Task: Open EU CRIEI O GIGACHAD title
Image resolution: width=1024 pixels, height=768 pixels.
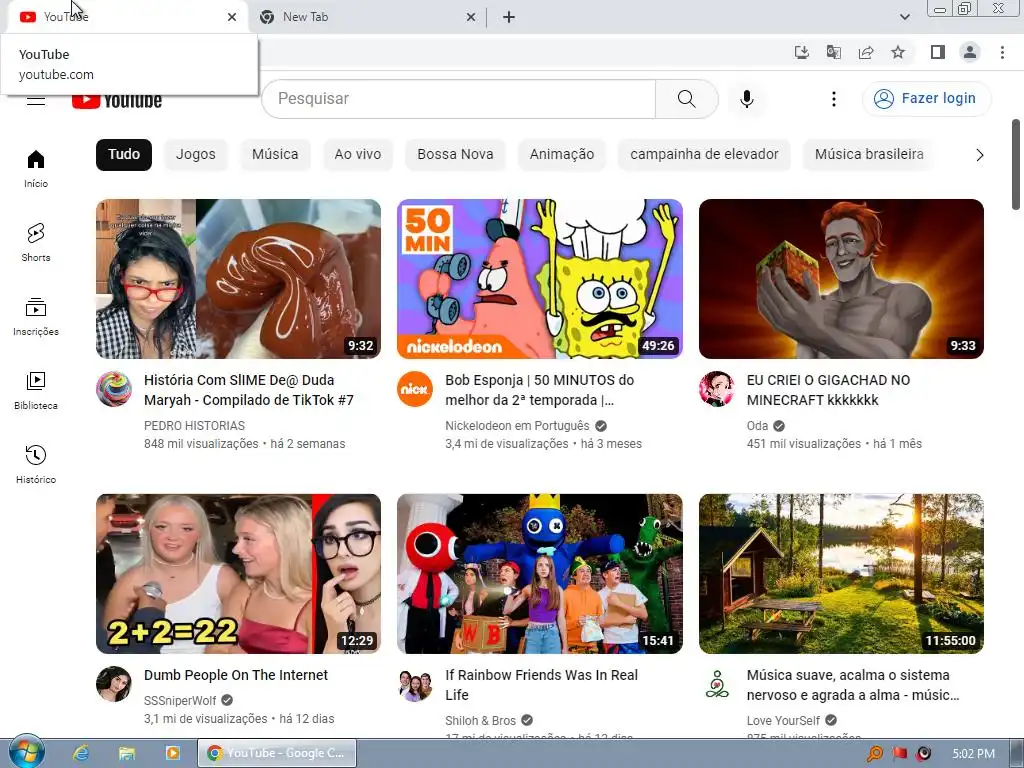Action: point(828,390)
